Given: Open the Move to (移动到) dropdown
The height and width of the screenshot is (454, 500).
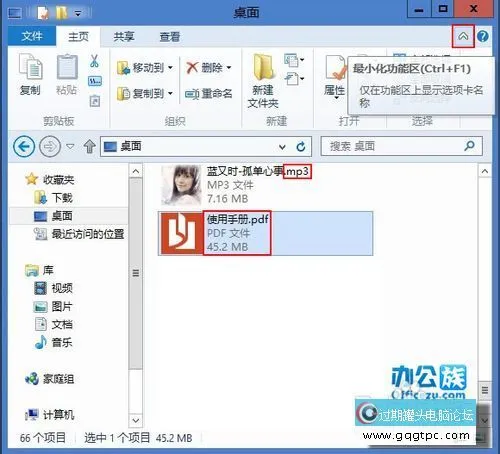Looking at the screenshot, I should [x=145, y=68].
